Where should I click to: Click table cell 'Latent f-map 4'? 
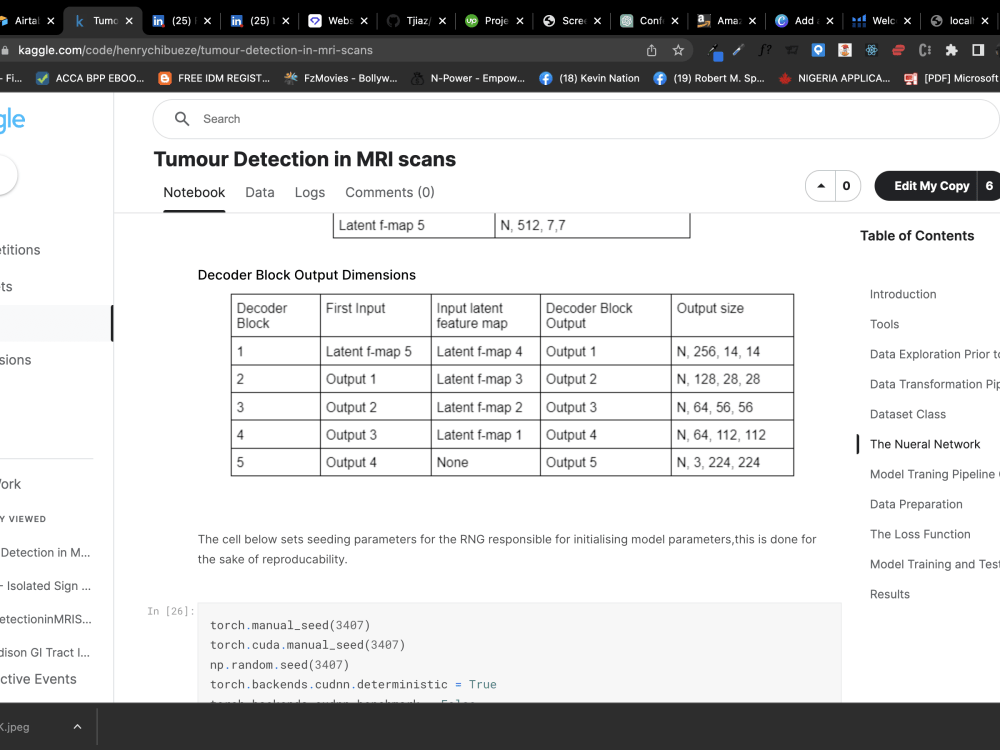coord(485,351)
